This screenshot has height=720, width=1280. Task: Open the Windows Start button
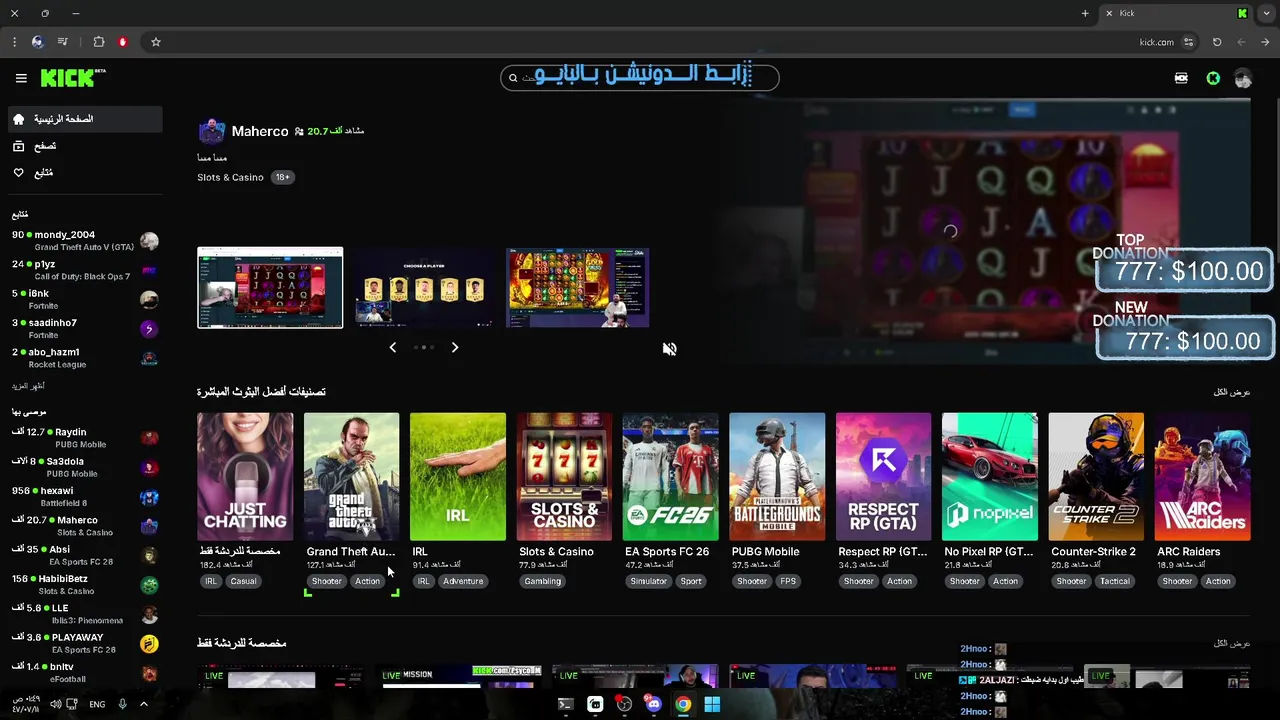click(x=712, y=704)
